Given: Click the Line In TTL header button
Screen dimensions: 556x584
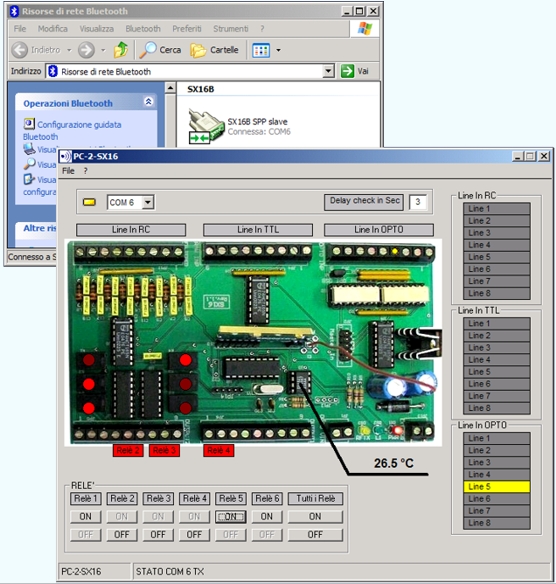Looking at the screenshot, I should point(258,230).
